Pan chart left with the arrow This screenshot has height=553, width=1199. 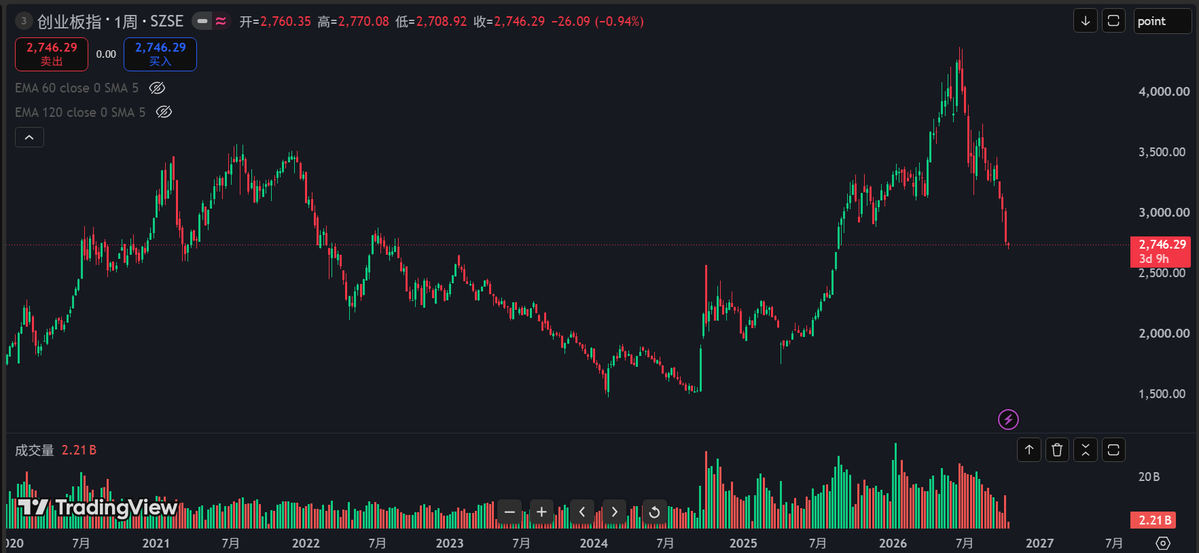[x=582, y=512]
